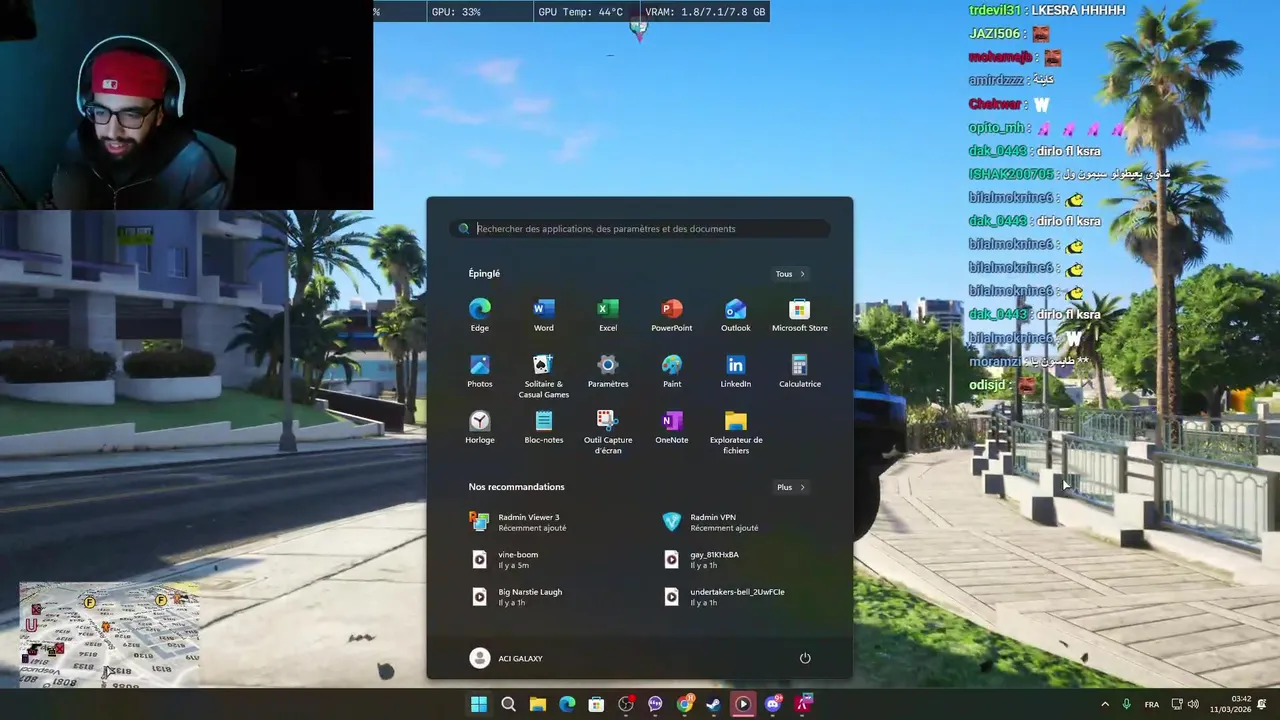Click the microphone tray icon

tap(1127, 704)
